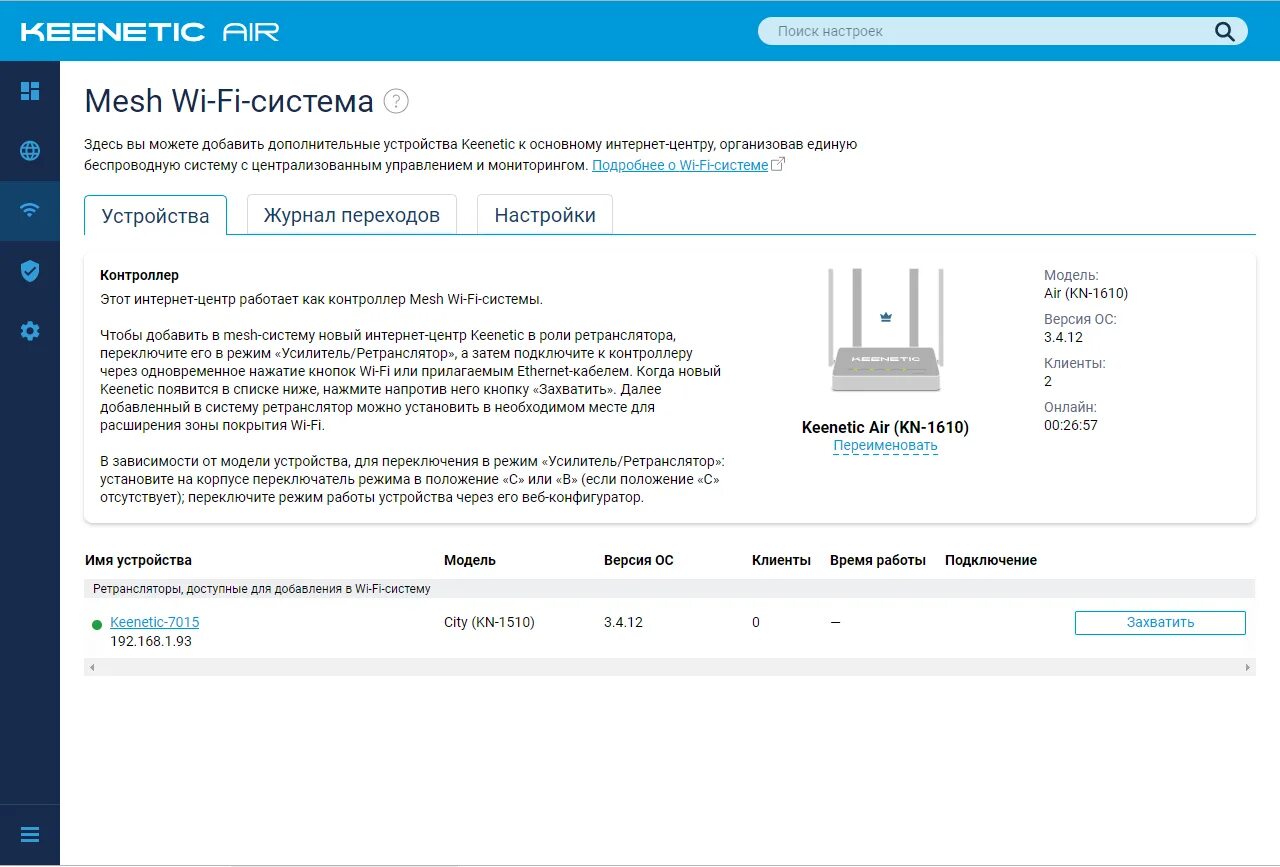Click the Время работы column header
The image size is (1280, 867).
click(x=878, y=560)
